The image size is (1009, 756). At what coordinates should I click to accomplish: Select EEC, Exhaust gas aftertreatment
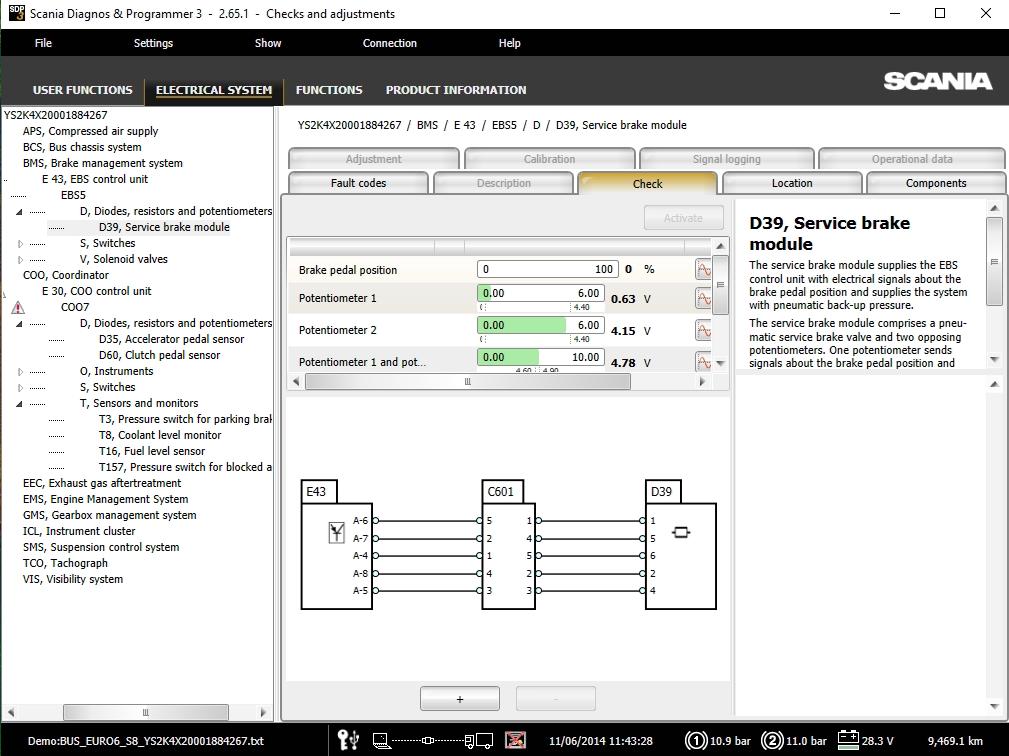pos(102,483)
